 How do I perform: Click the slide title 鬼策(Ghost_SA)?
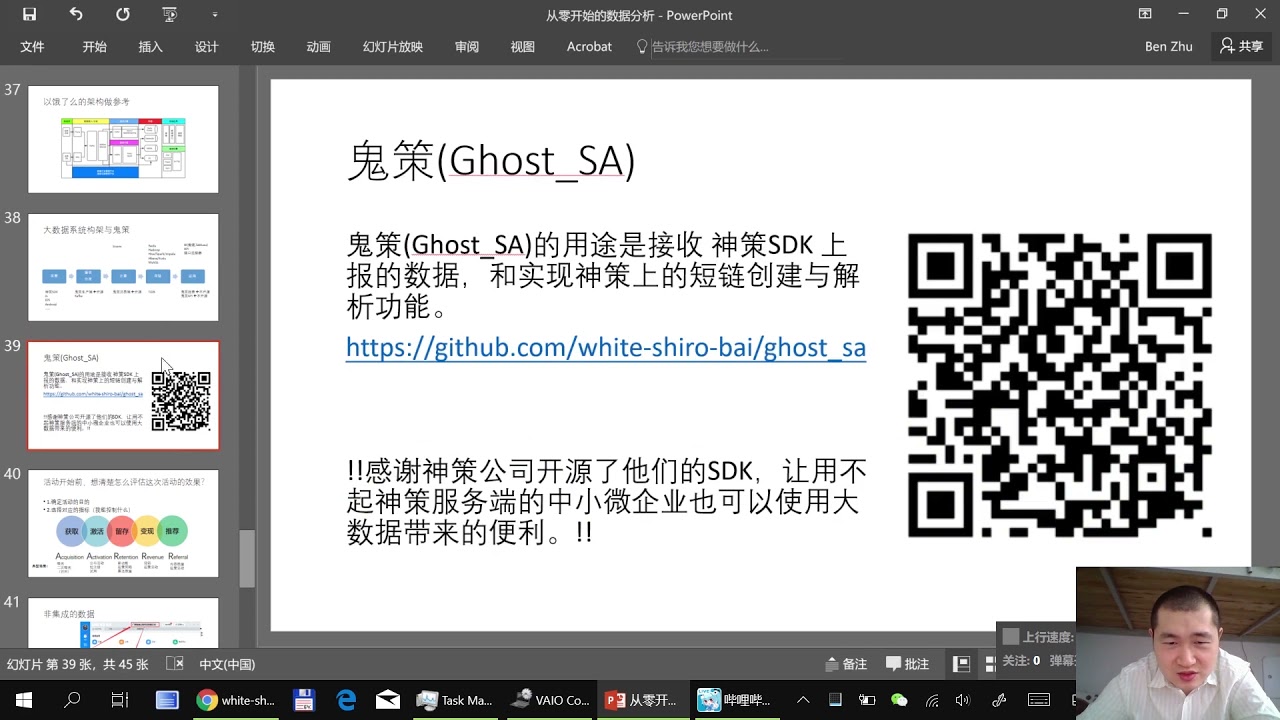(x=491, y=161)
